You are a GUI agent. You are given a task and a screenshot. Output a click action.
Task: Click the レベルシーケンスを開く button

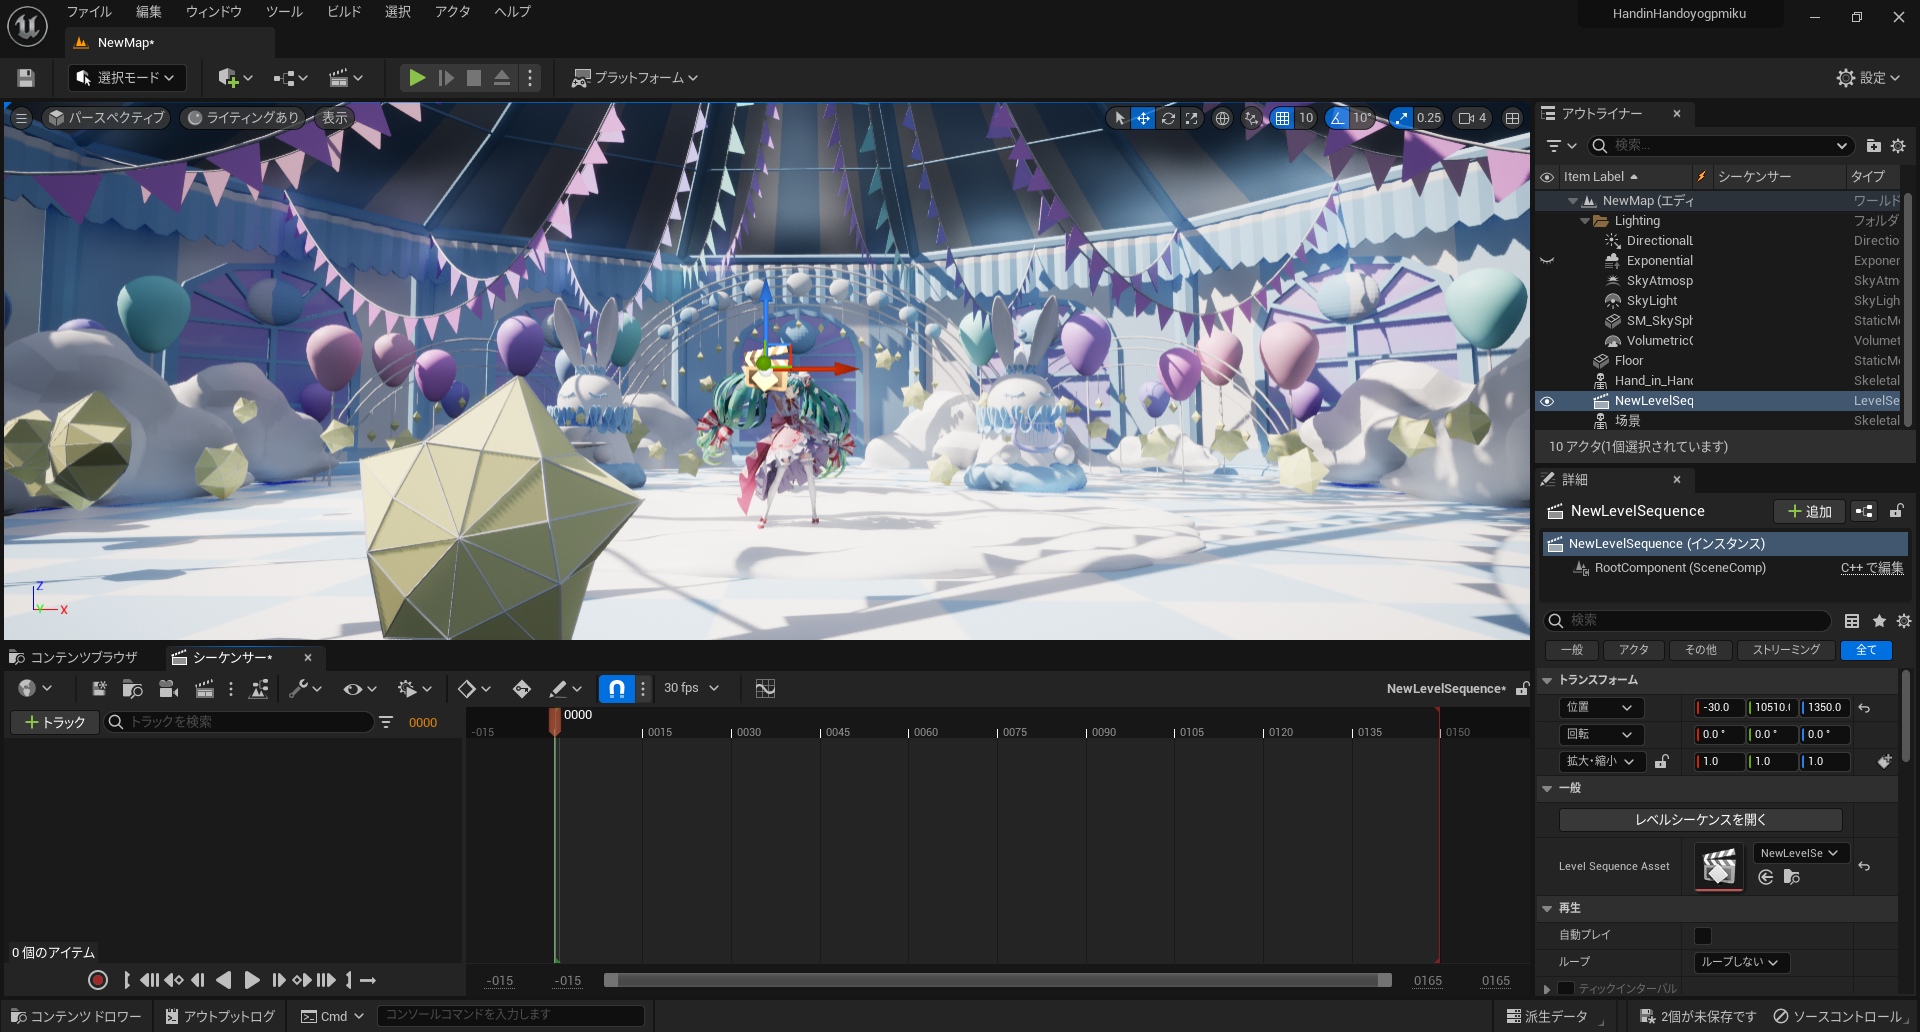(1700, 820)
